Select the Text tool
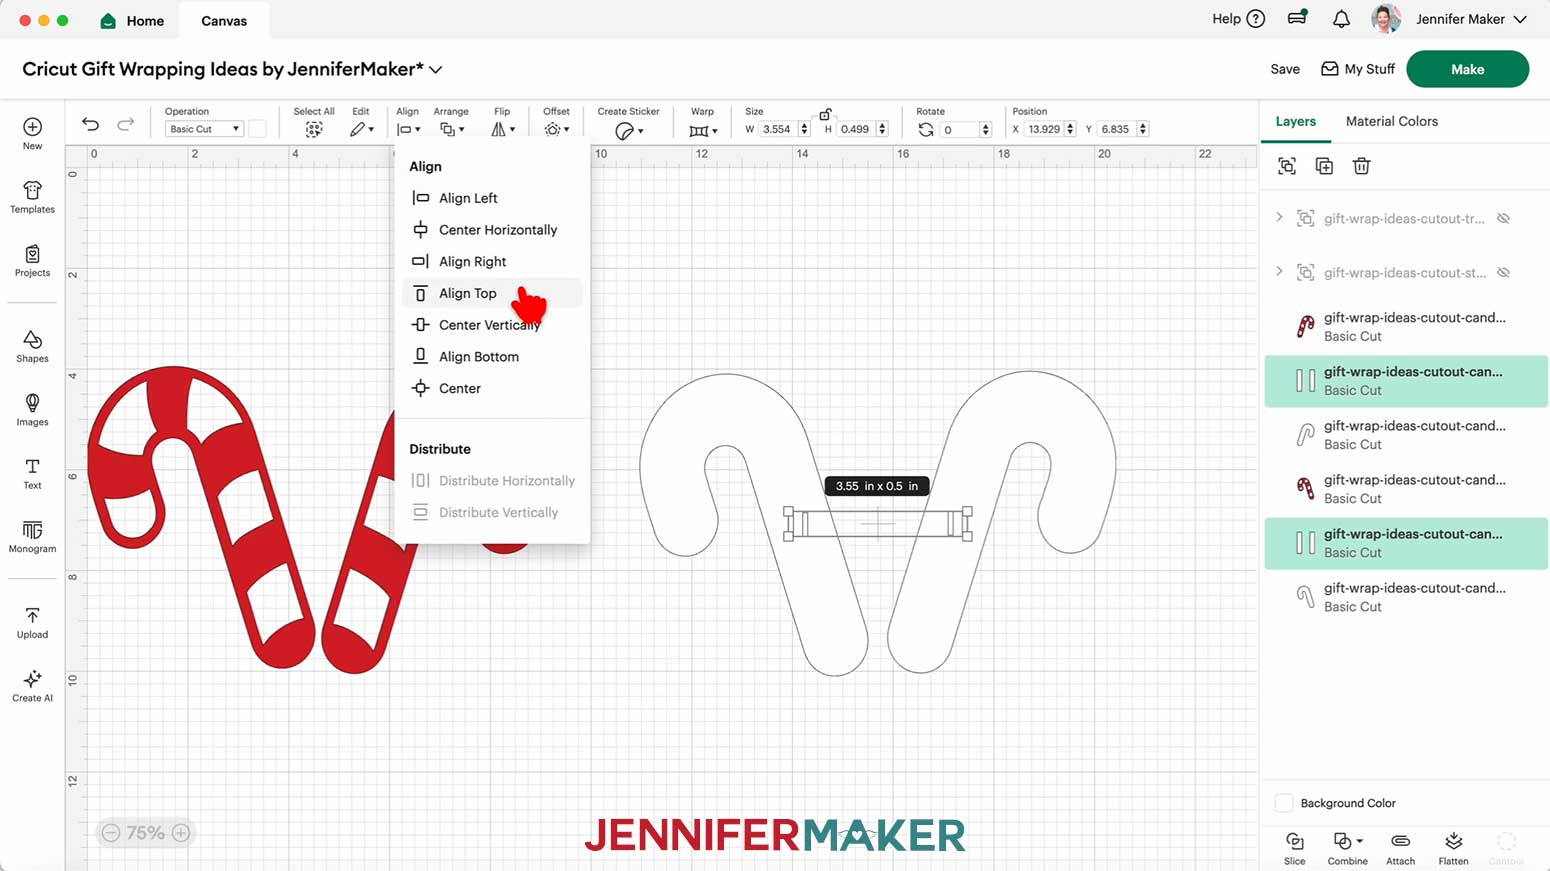This screenshot has height=871, width=1550. (x=32, y=467)
